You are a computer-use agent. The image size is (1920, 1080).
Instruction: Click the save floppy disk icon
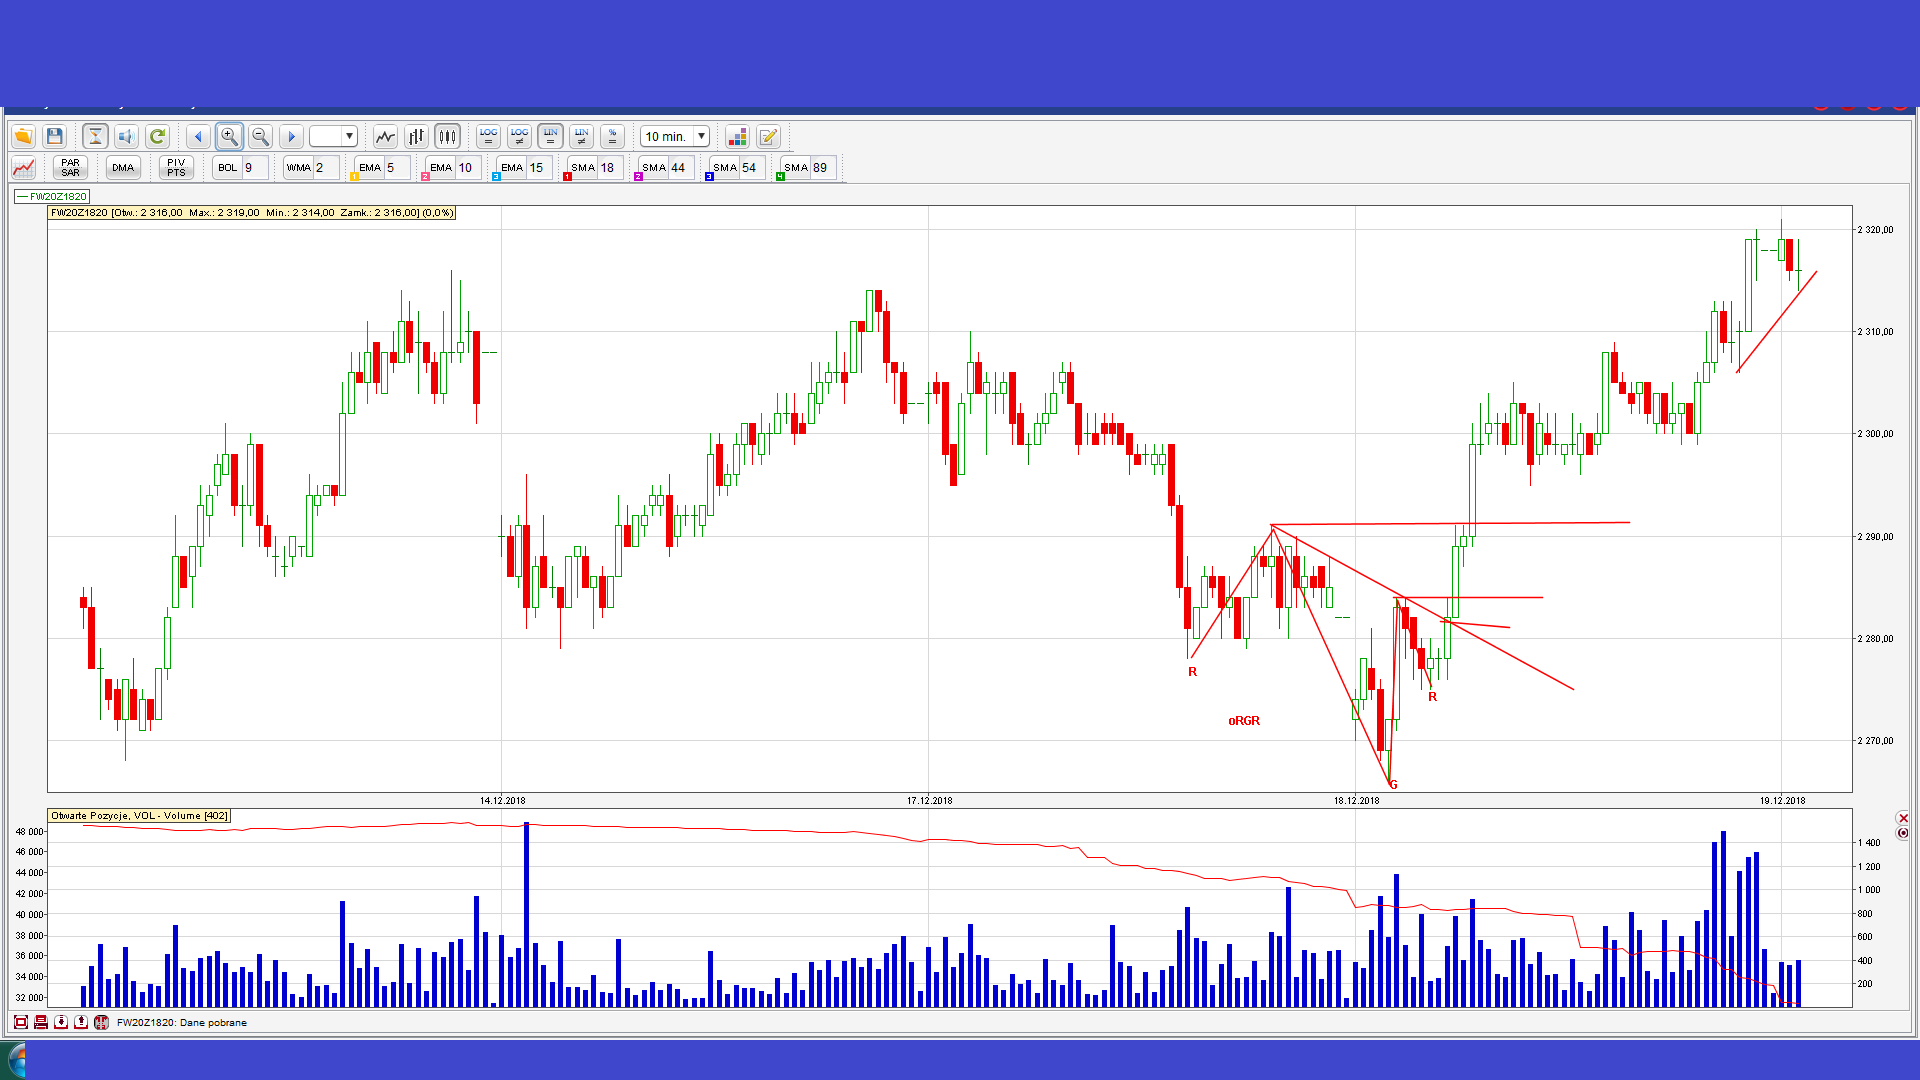55,136
